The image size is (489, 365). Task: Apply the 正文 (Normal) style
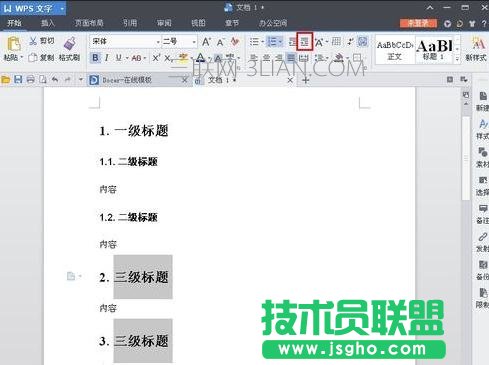395,50
